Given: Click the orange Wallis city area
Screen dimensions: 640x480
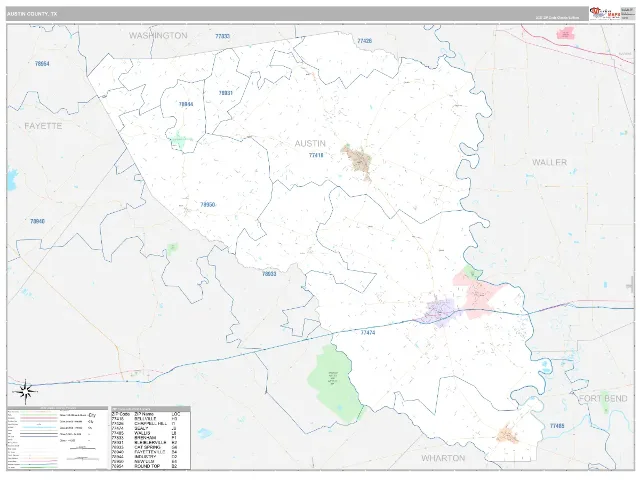Looking at the screenshot, I should click(x=507, y=435).
